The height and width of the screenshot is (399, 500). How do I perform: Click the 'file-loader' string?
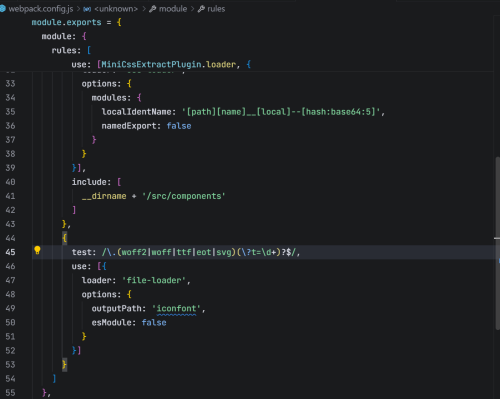[154, 280]
